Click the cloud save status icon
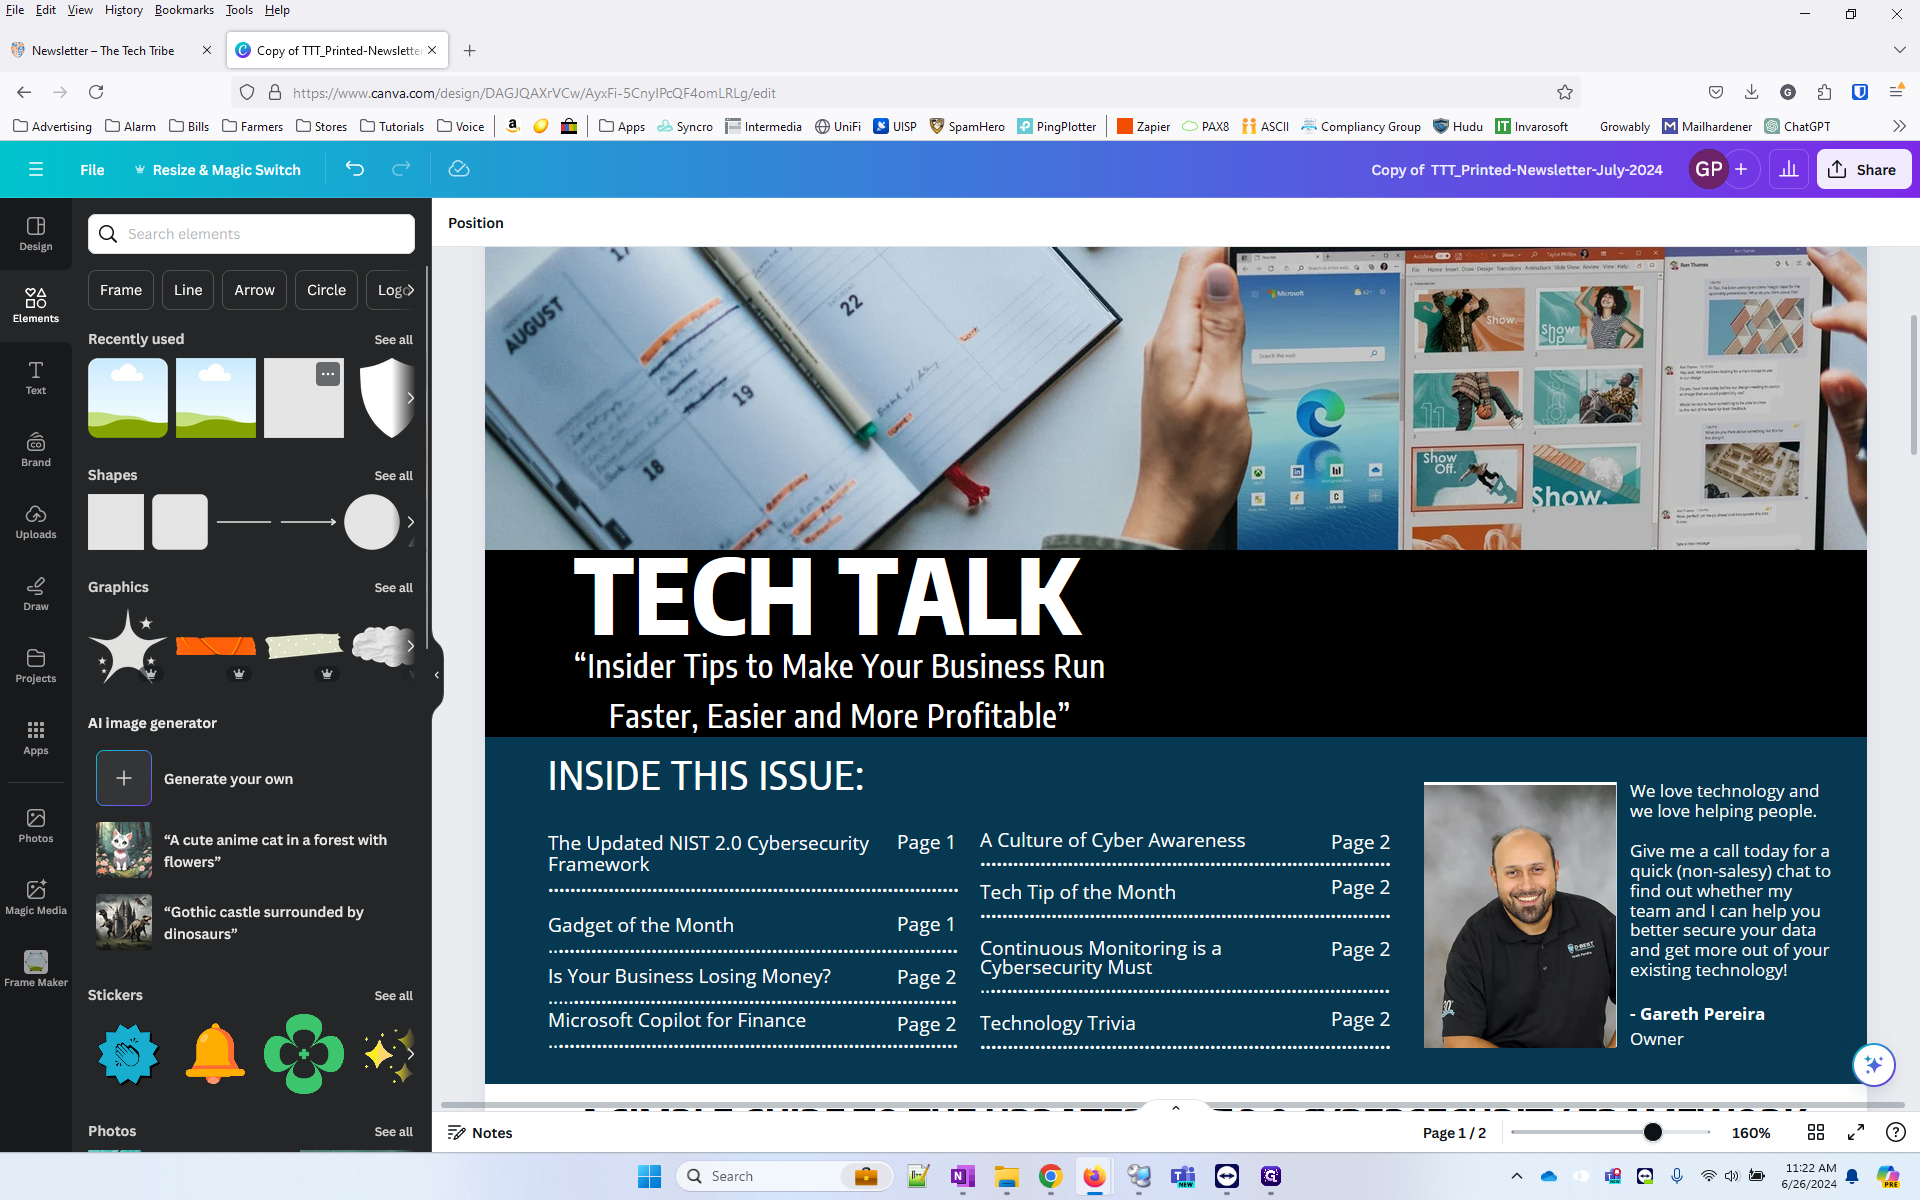Image resolution: width=1920 pixels, height=1200 pixels. point(459,169)
